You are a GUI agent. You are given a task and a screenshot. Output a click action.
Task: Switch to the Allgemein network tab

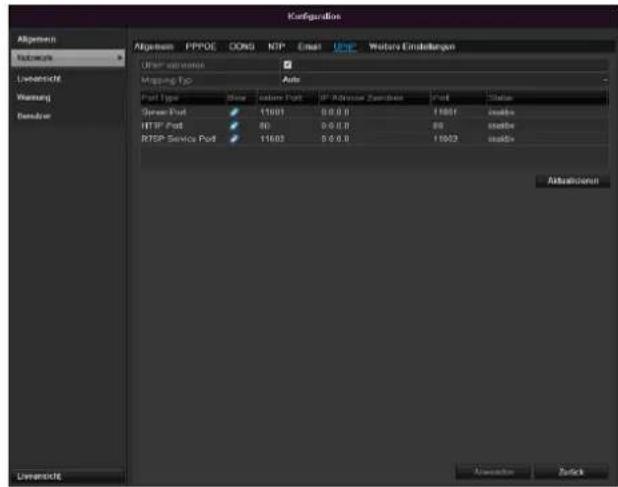[x=154, y=47]
